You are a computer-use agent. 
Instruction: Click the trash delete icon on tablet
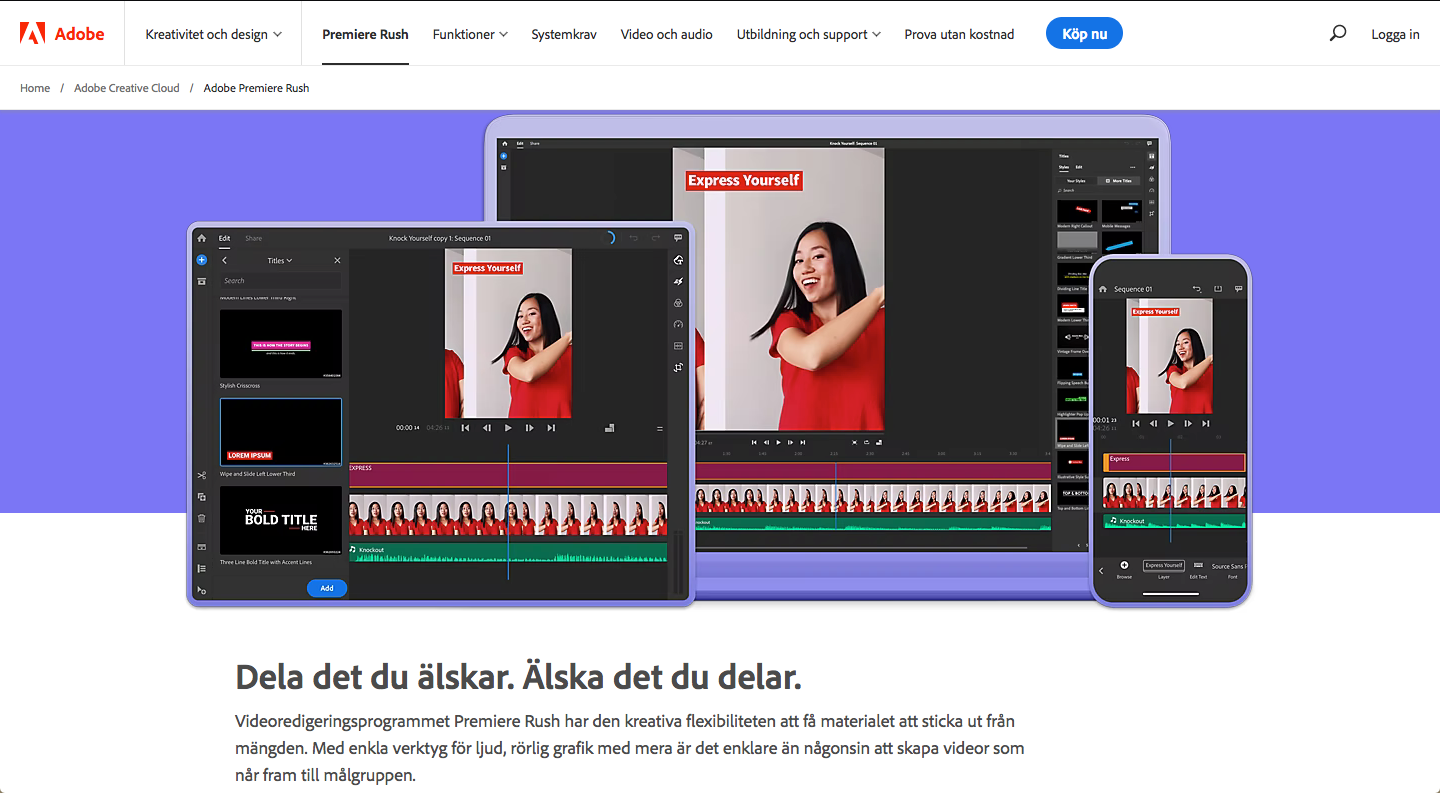click(201, 518)
